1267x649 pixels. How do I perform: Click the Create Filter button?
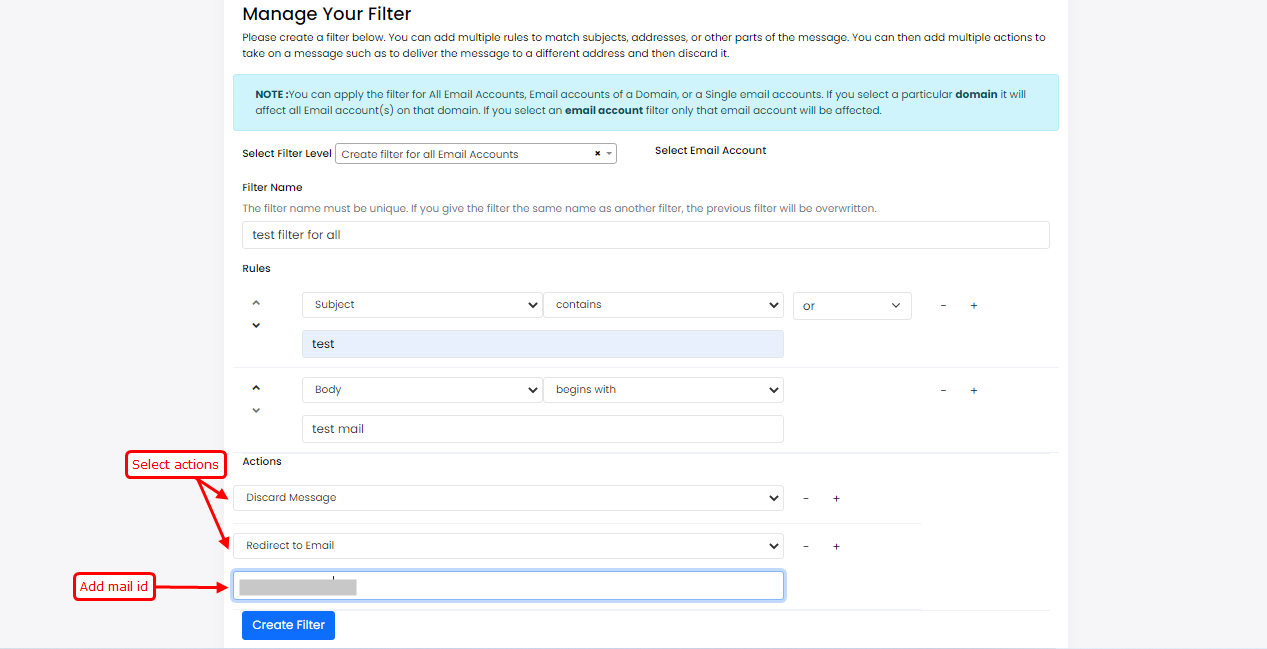[x=288, y=625]
